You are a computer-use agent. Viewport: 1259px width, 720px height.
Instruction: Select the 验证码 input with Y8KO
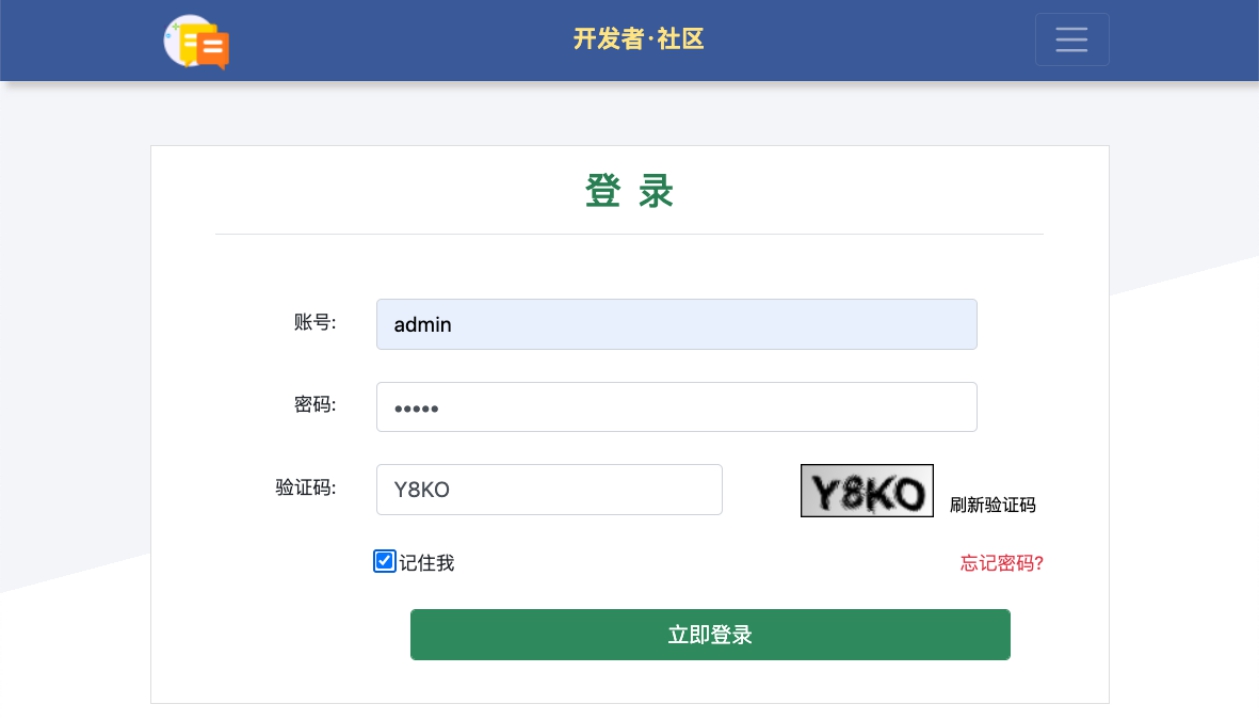pyautogui.click(x=549, y=490)
